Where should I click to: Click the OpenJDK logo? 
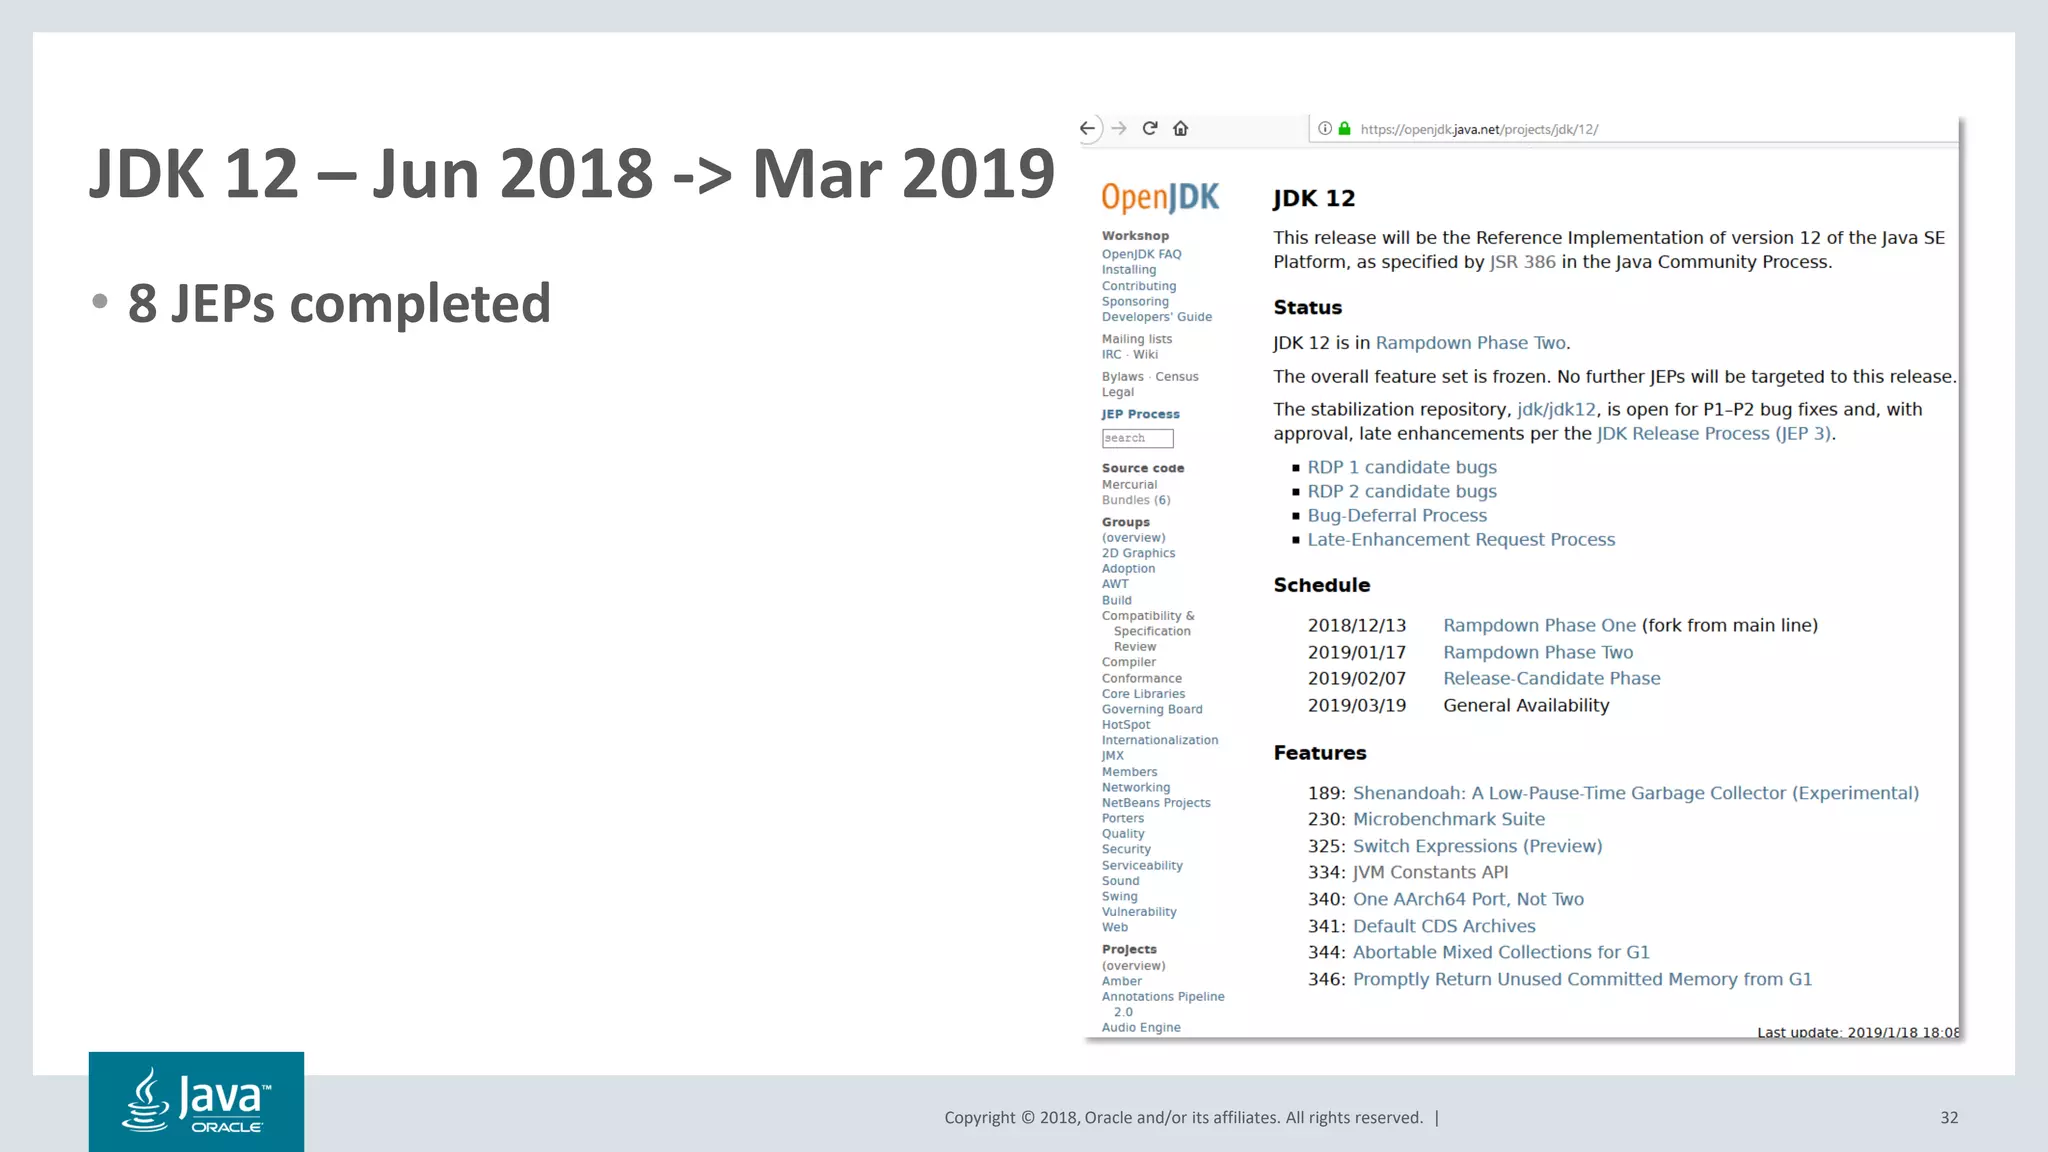1160,197
